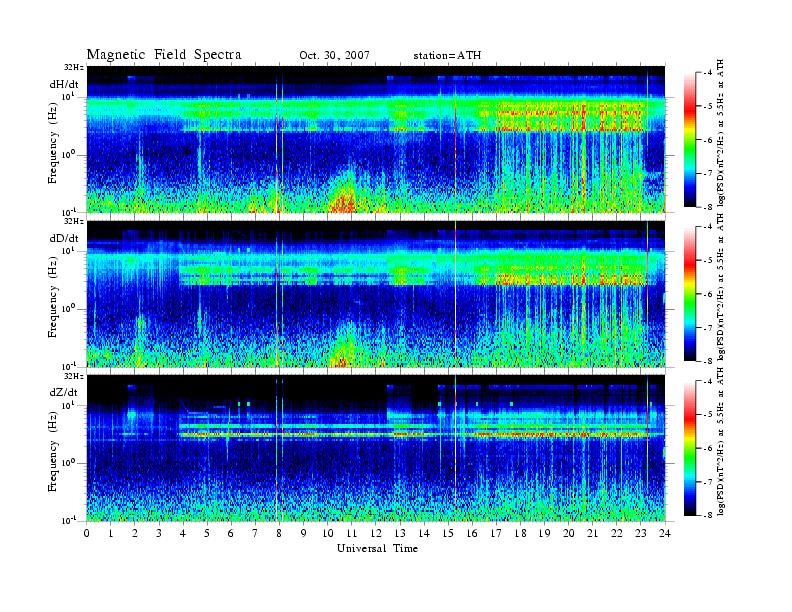
Task: Click hour "12" on the Universal Time axis
Action: [376, 534]
